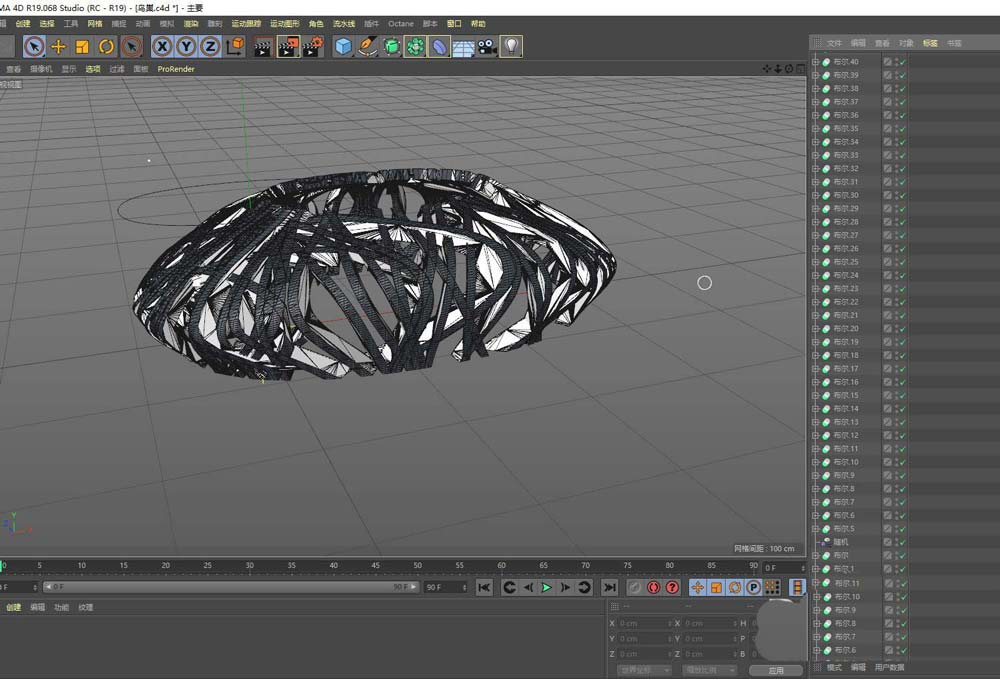1000x679 pixels.
Task: Select the spline Pen tool icon
Action: (x=367, y=47)
